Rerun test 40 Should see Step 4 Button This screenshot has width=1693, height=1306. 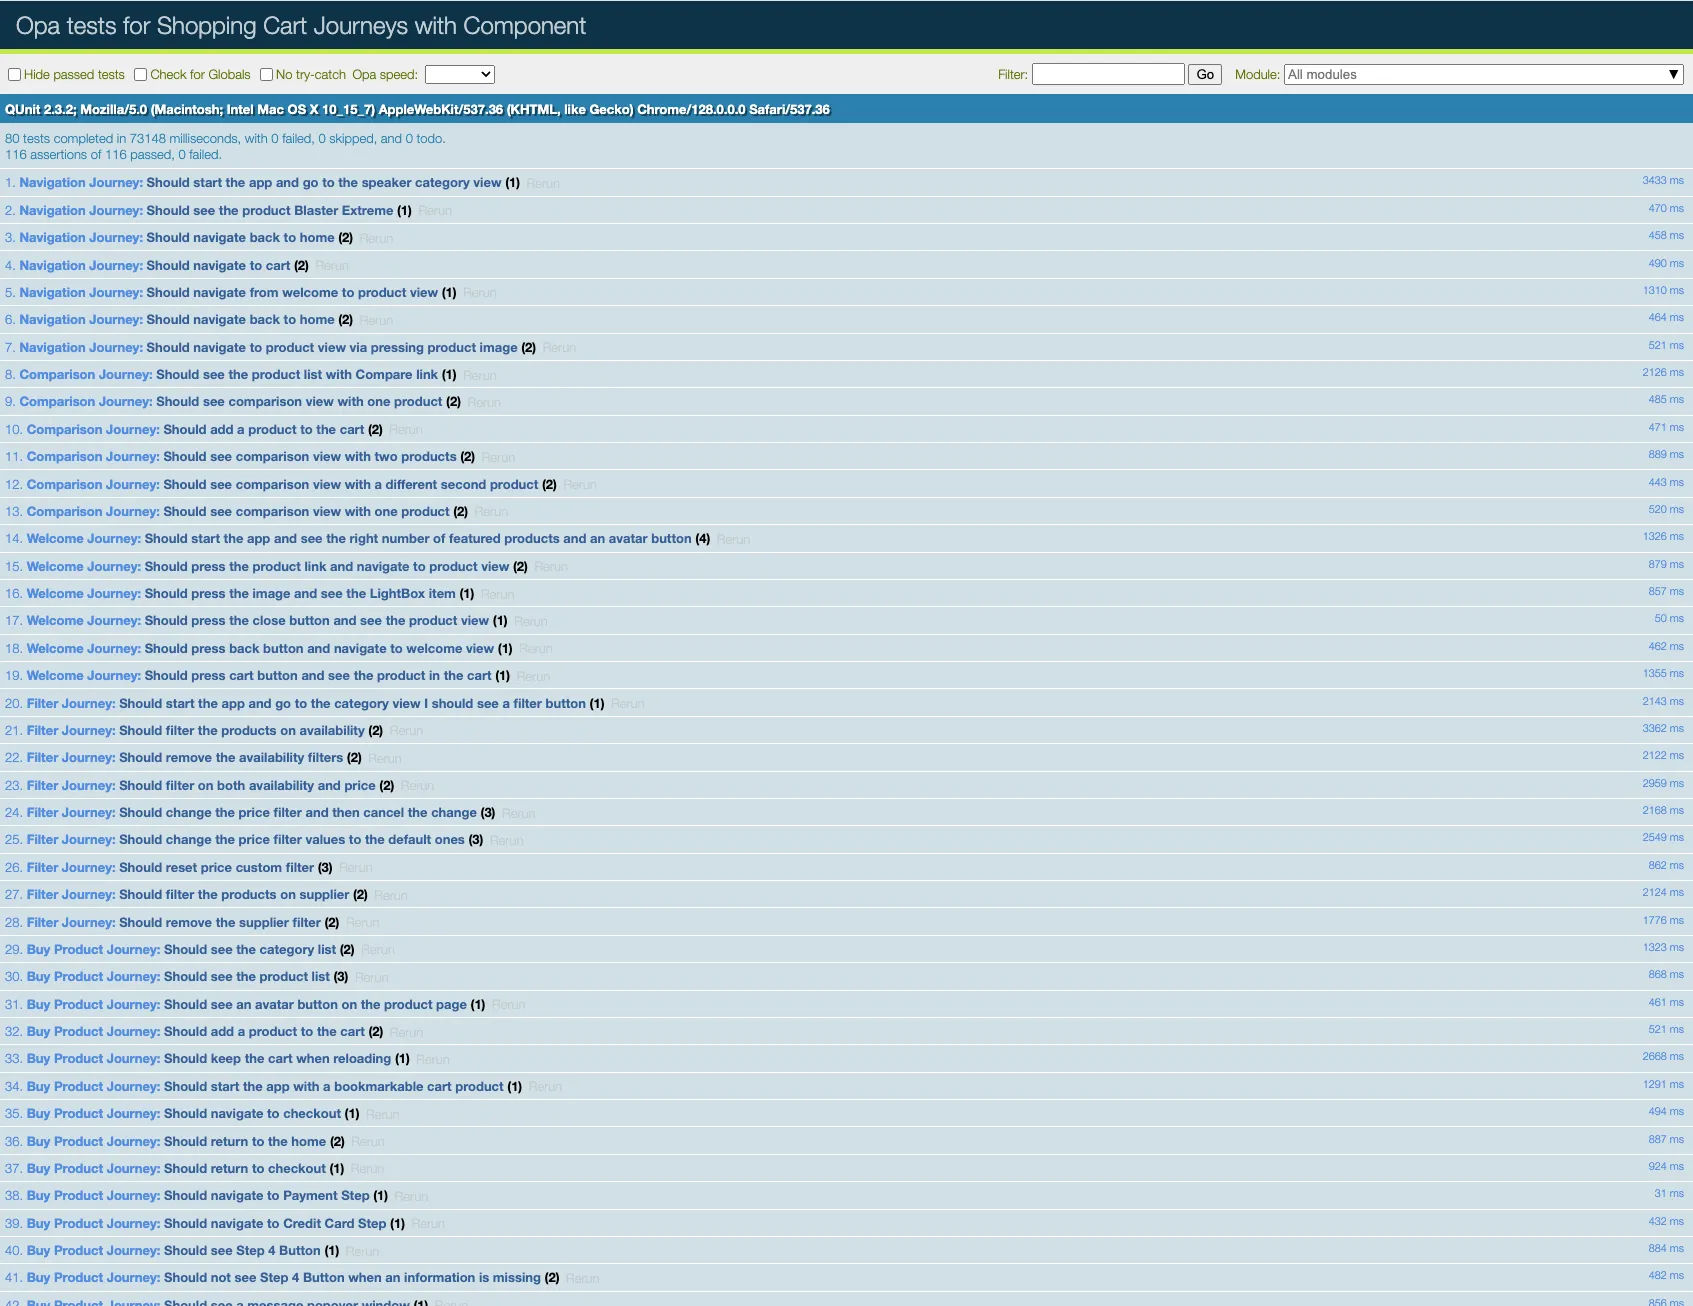pyautogui.click(x=362, y=1251)
